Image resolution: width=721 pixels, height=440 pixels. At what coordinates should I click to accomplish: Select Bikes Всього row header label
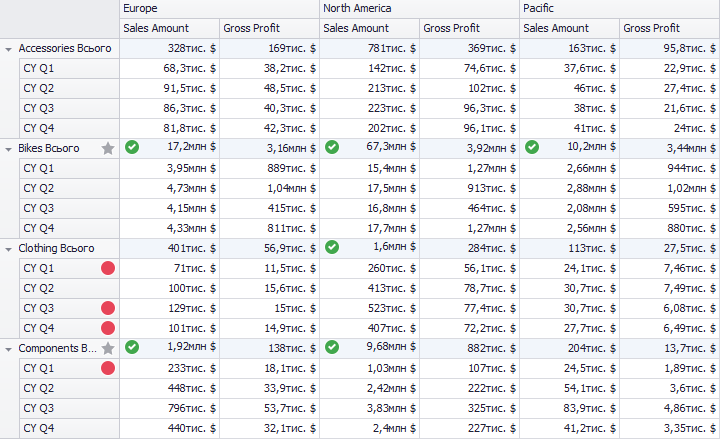pos(49,149)
